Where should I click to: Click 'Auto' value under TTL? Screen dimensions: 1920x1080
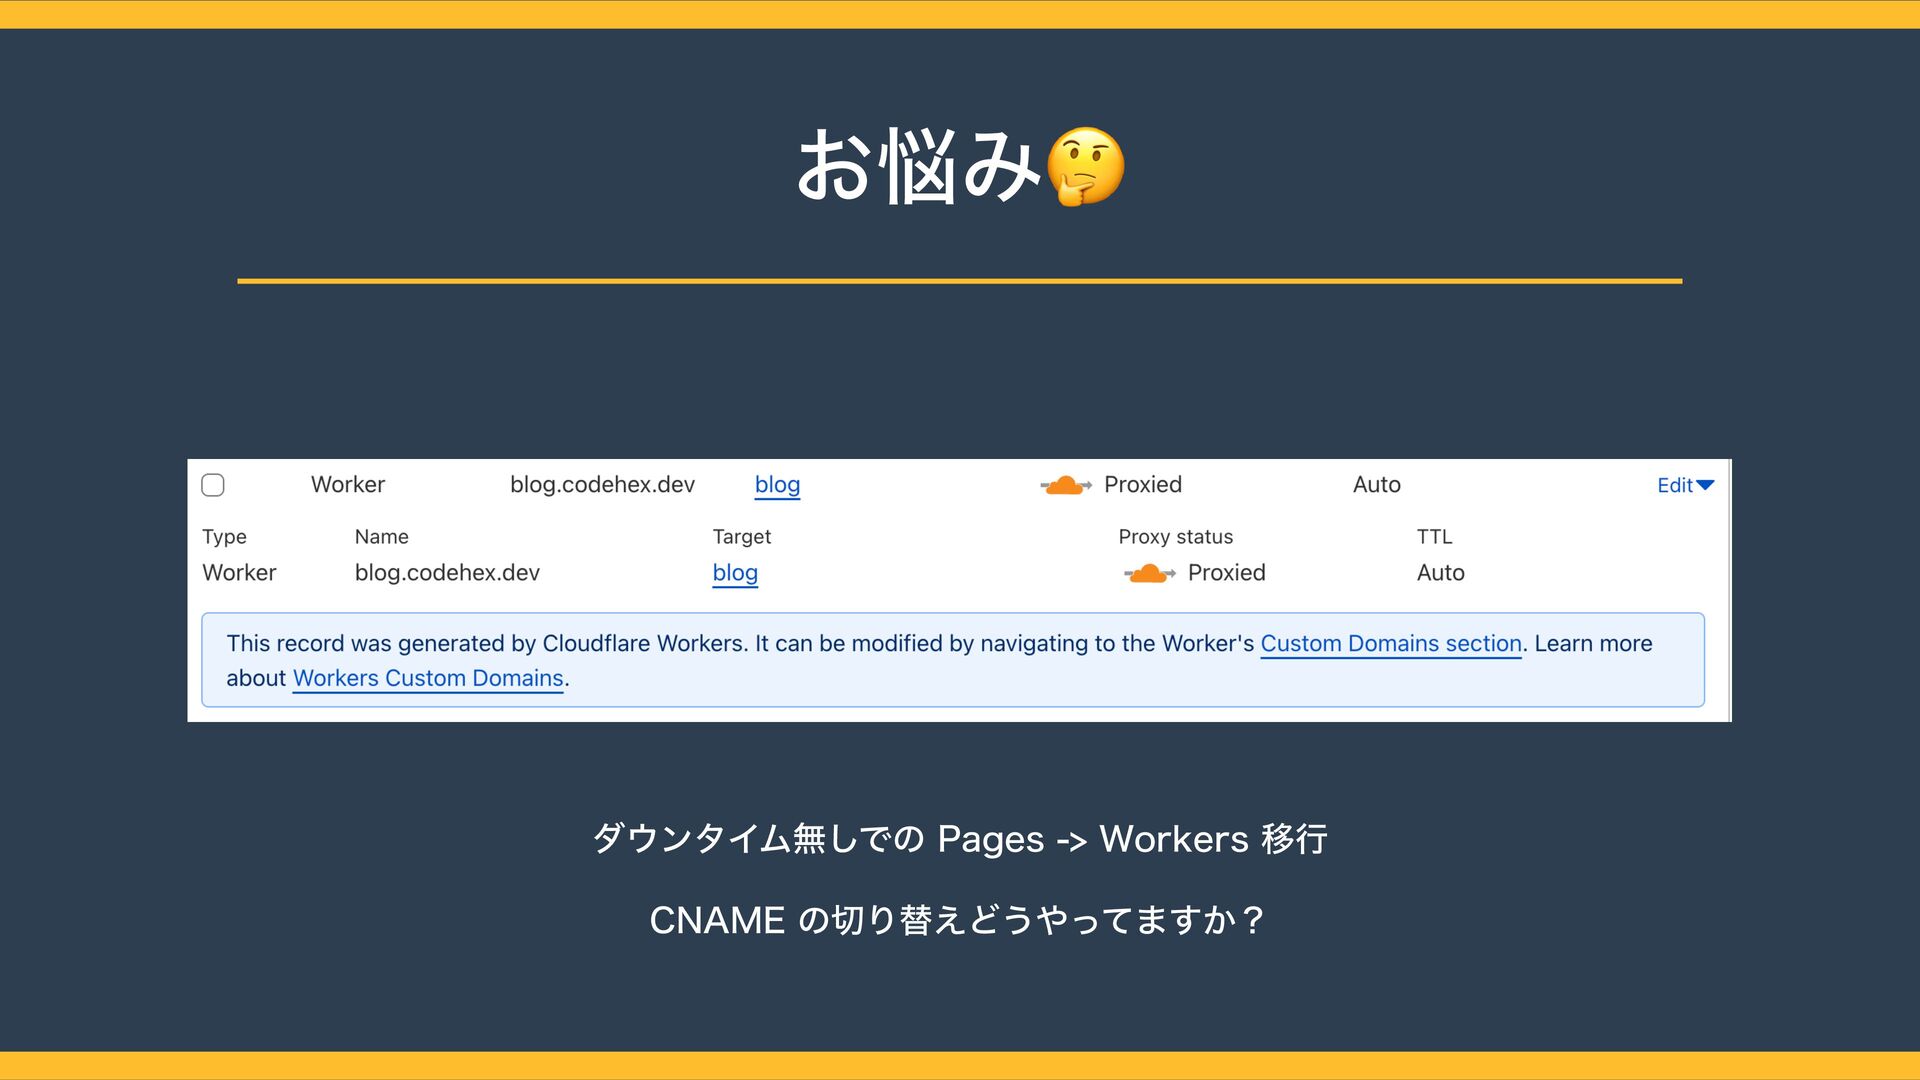pyautogui.click(x=1441, y=573)
